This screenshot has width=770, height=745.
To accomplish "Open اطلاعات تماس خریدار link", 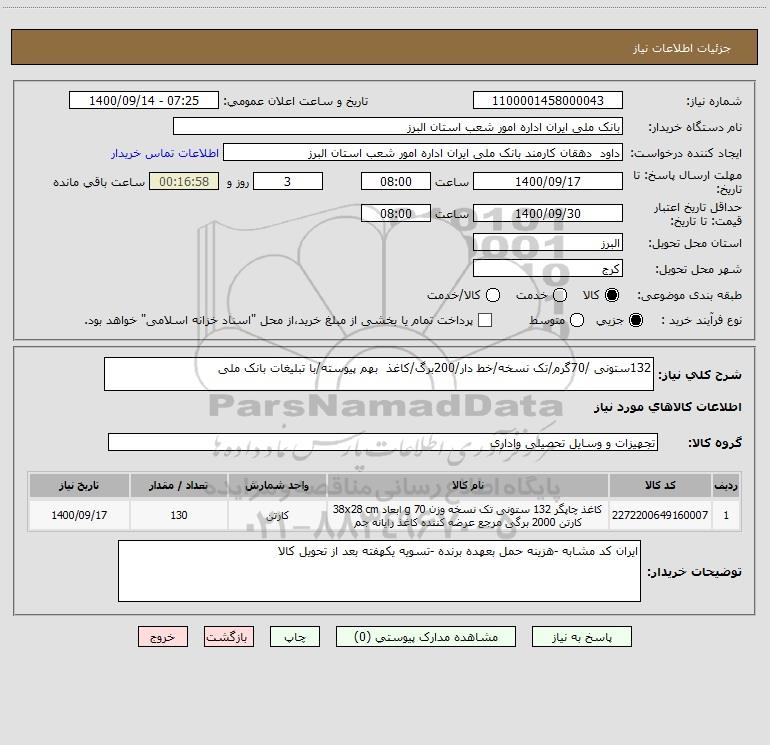I will (x=165, y=153).
